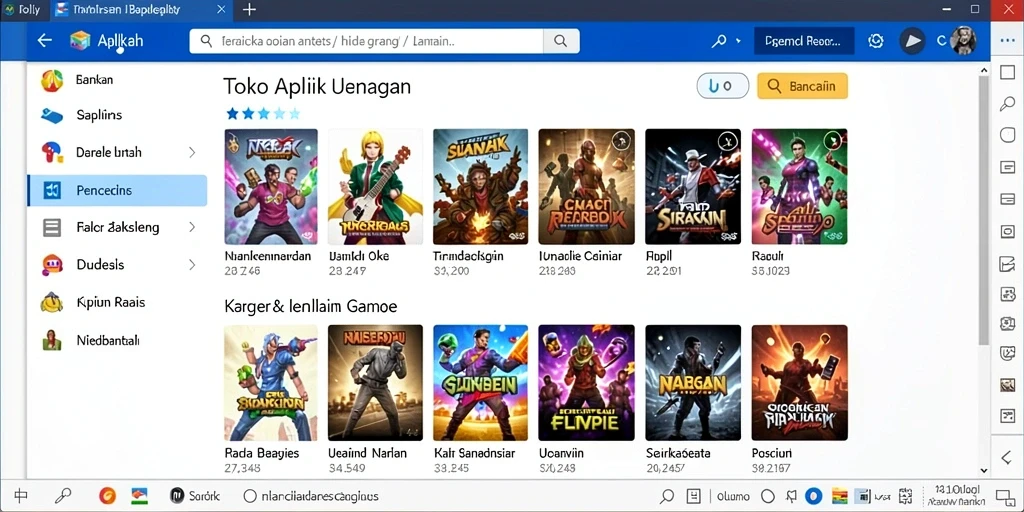
Task: Click the taskbar search field text
Action: 319,496
